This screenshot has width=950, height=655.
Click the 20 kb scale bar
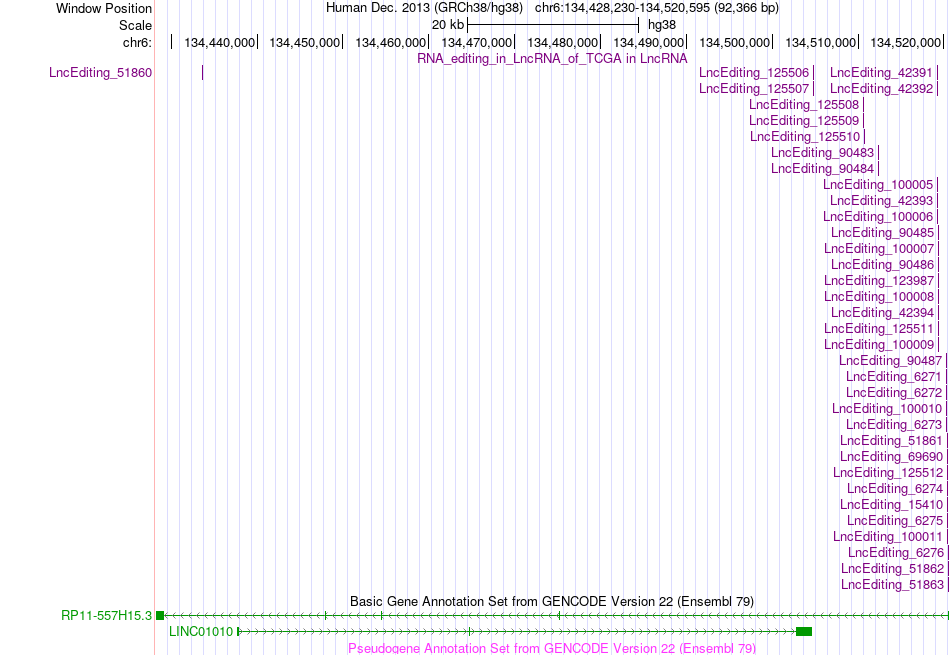[x=553, y=25]
